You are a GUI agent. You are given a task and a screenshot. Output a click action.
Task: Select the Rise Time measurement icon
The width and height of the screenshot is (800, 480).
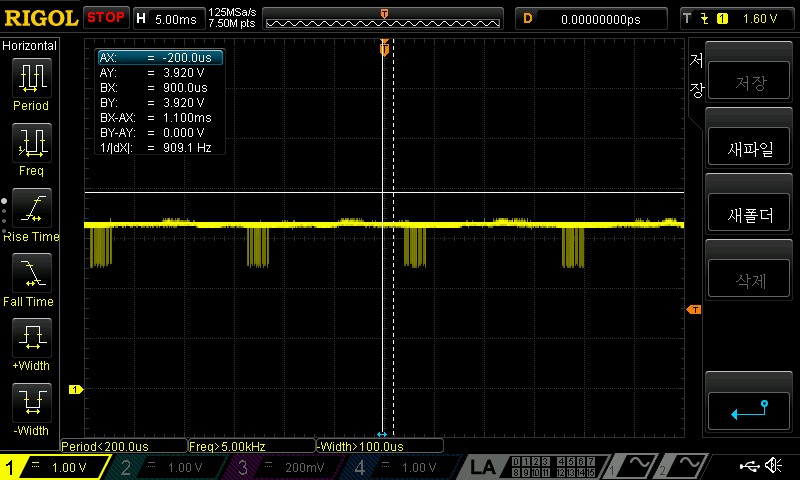(32, 208)
